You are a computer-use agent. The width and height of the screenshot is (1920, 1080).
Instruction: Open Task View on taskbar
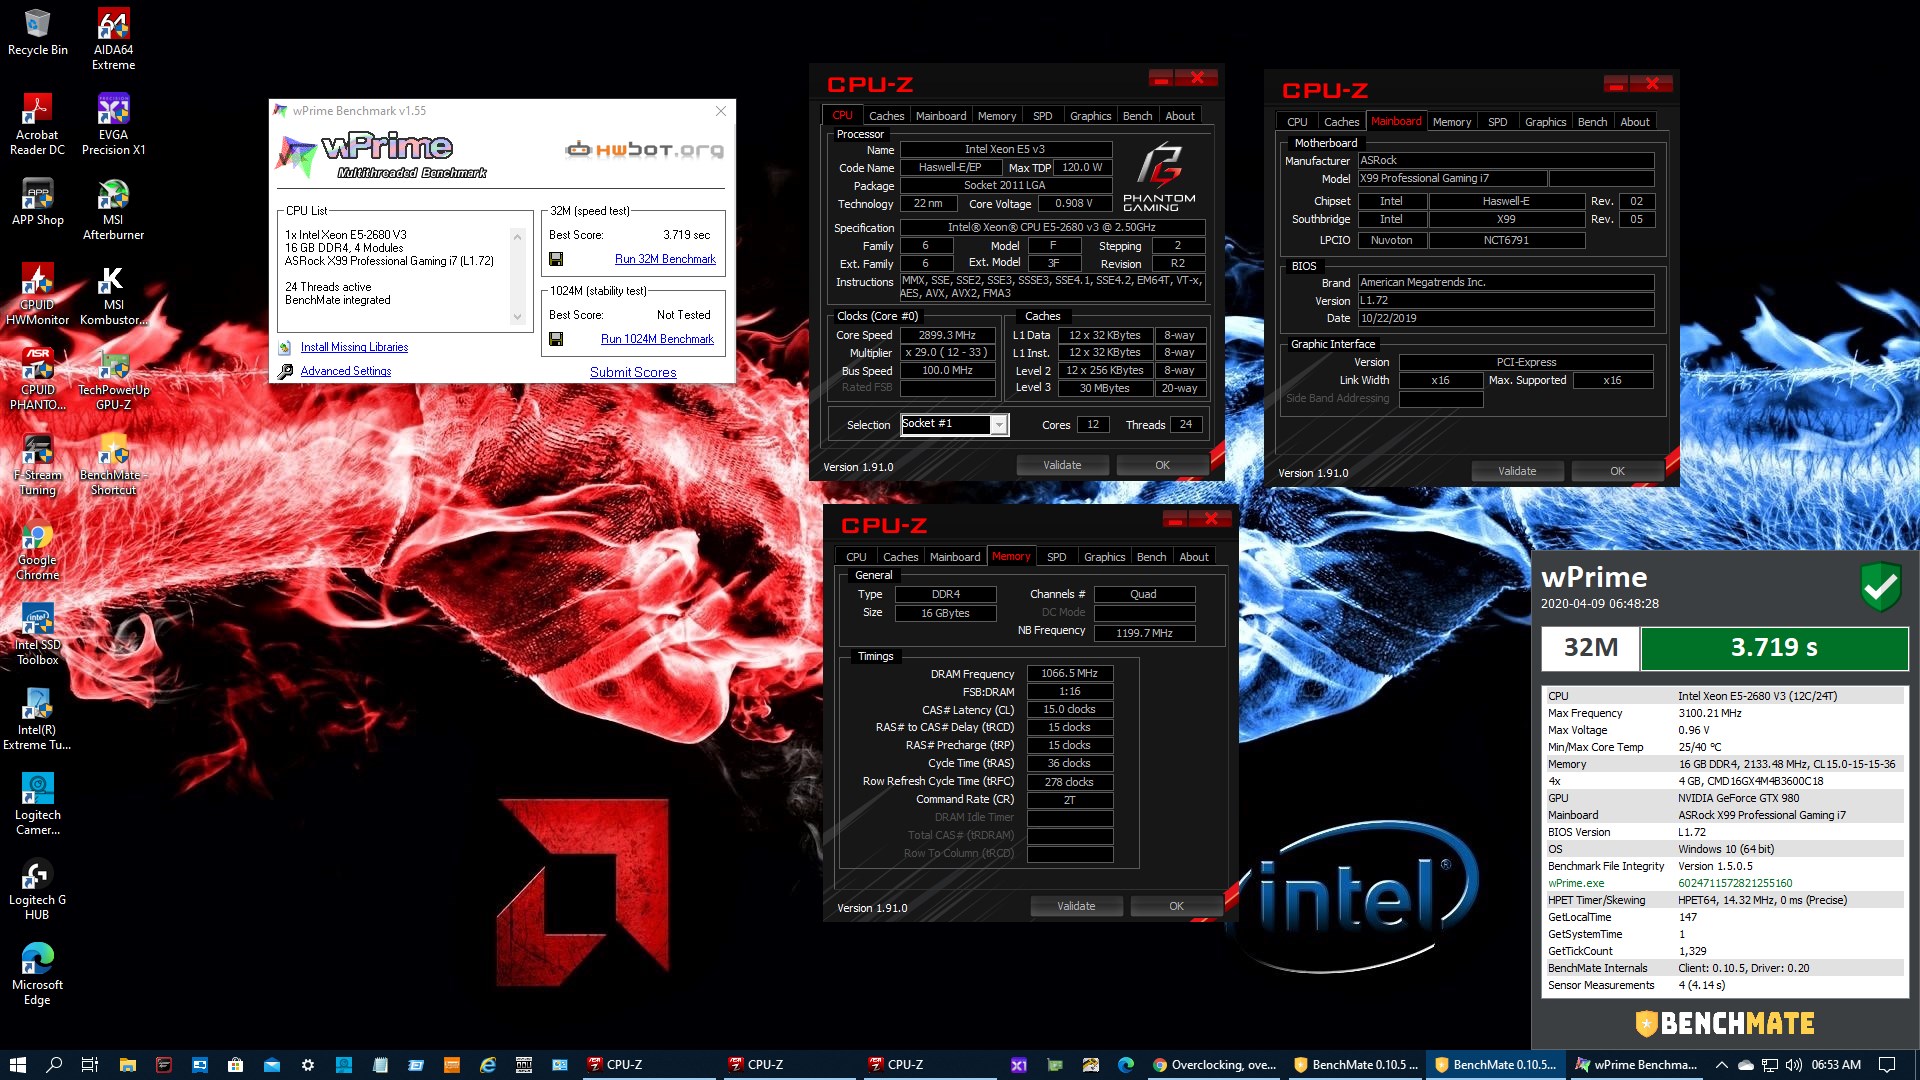pyautogui.click(x=90, y=1065)
